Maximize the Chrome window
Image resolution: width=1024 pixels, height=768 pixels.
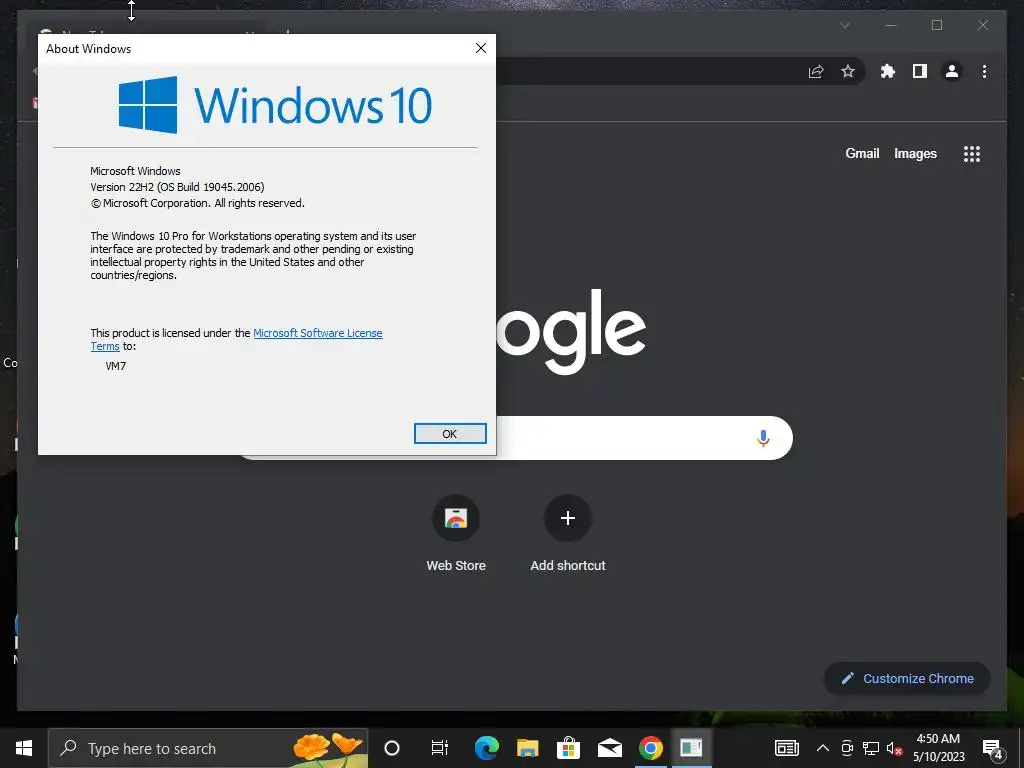pos(937,25)
